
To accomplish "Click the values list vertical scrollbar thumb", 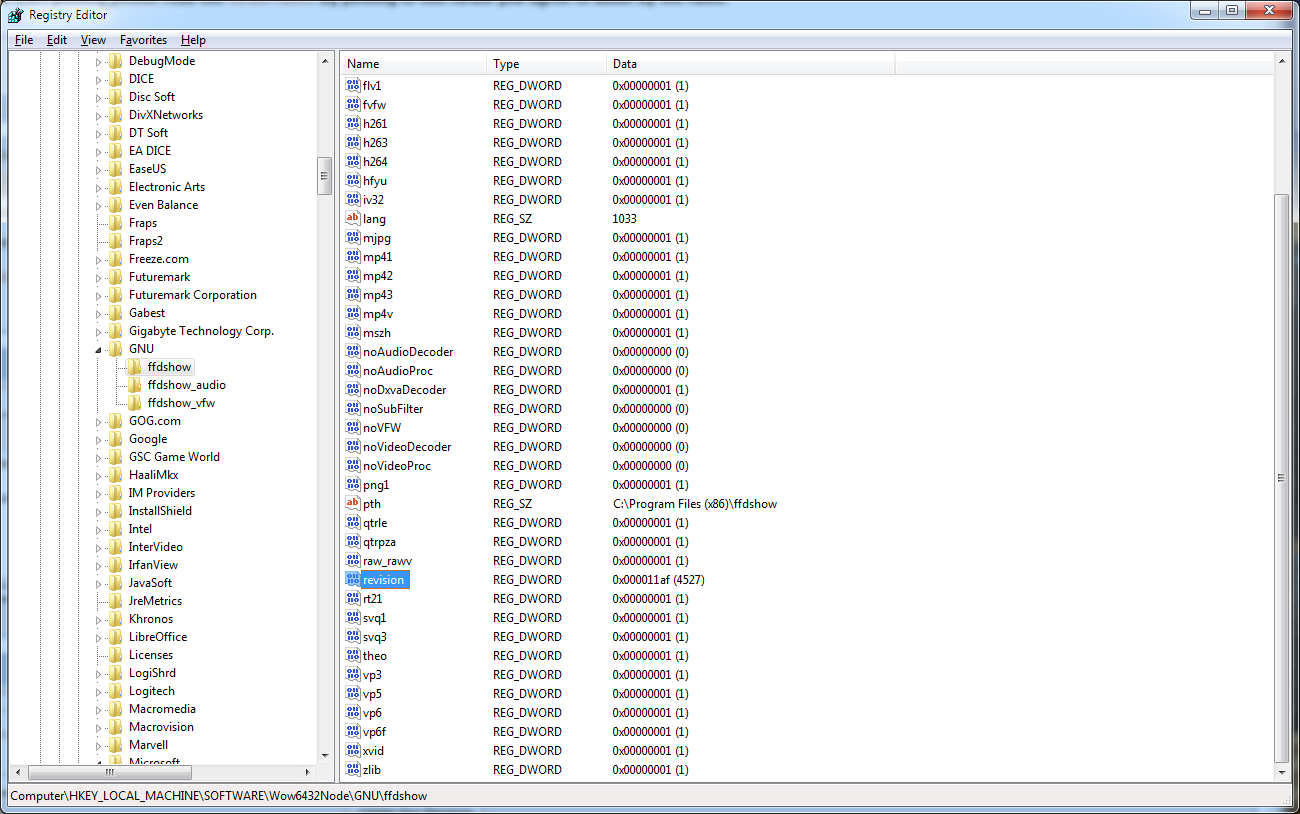I will tap(1282, 478).
